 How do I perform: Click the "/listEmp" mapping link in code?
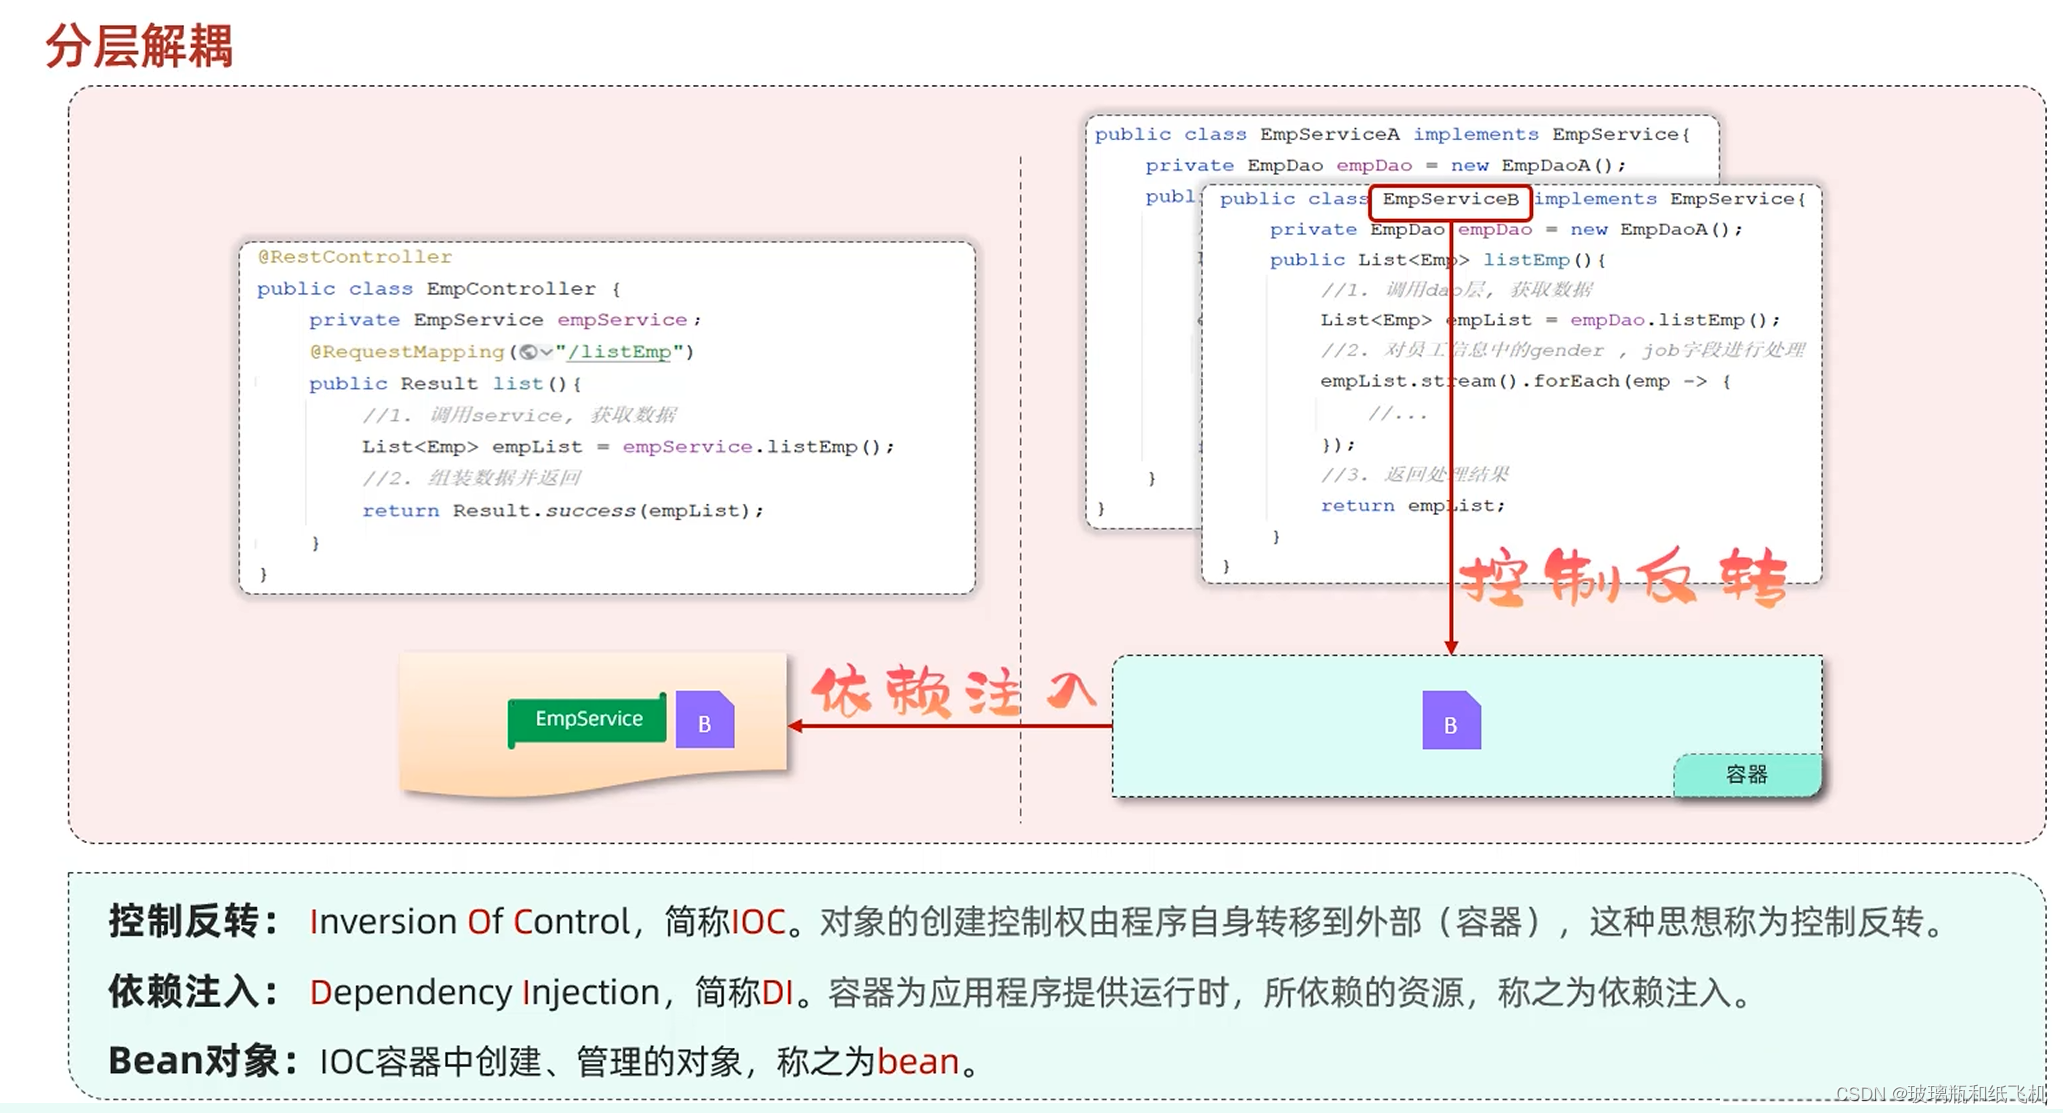tap(619, 352)
